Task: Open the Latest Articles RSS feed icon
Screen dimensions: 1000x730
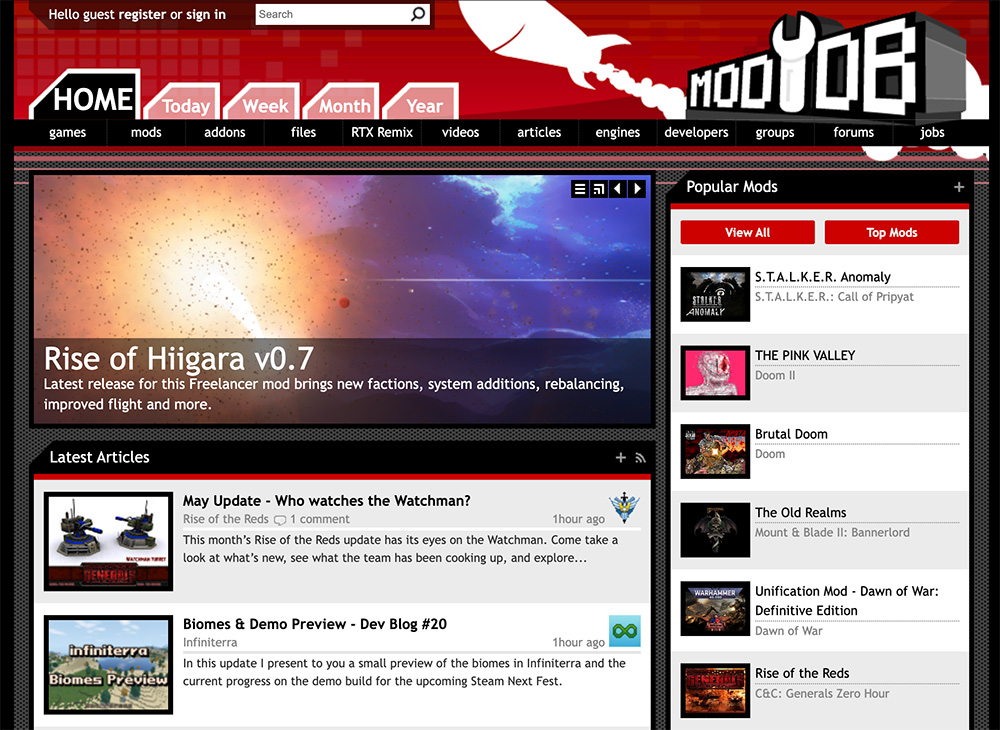Action: (640, 458)
